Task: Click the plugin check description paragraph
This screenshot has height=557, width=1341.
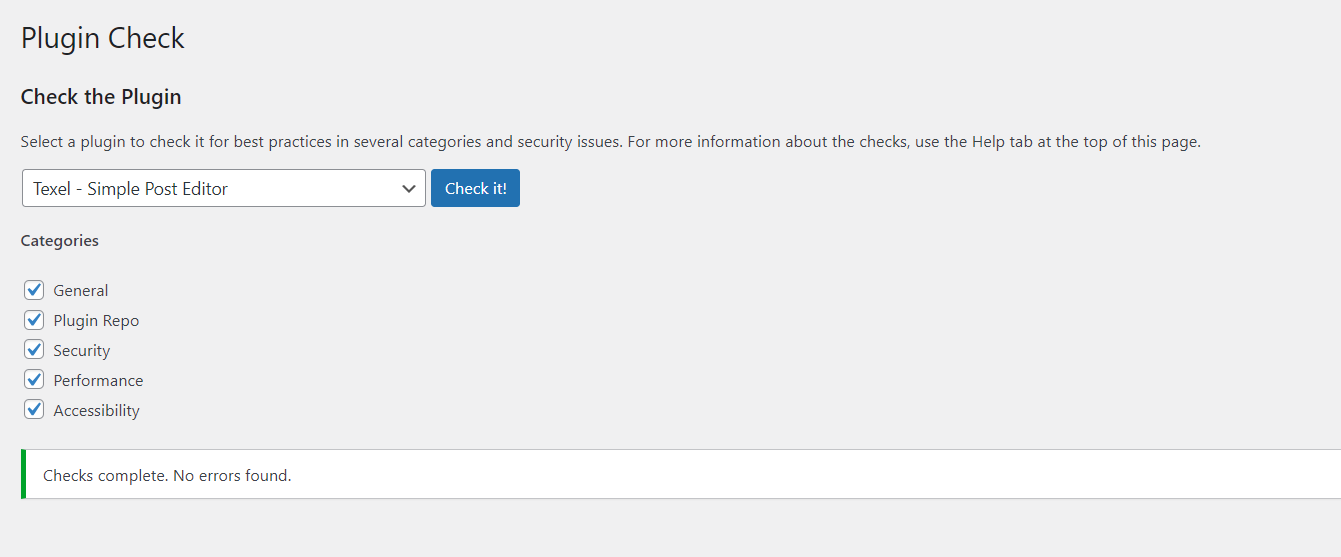Action: point(610,142)
